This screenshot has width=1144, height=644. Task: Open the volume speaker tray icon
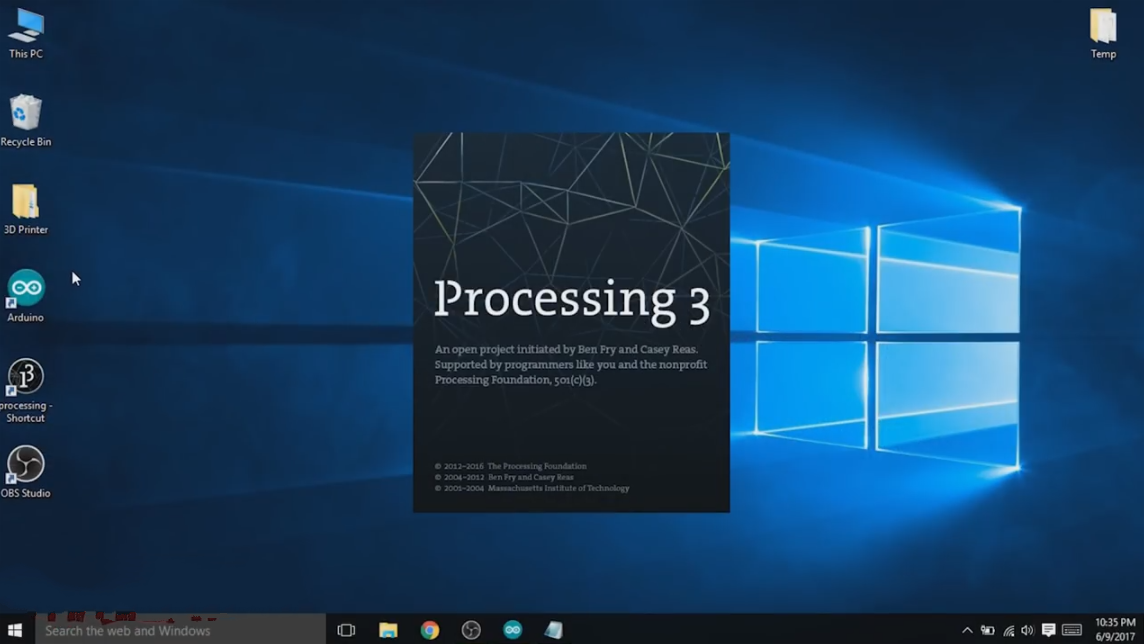[1027, 630]
